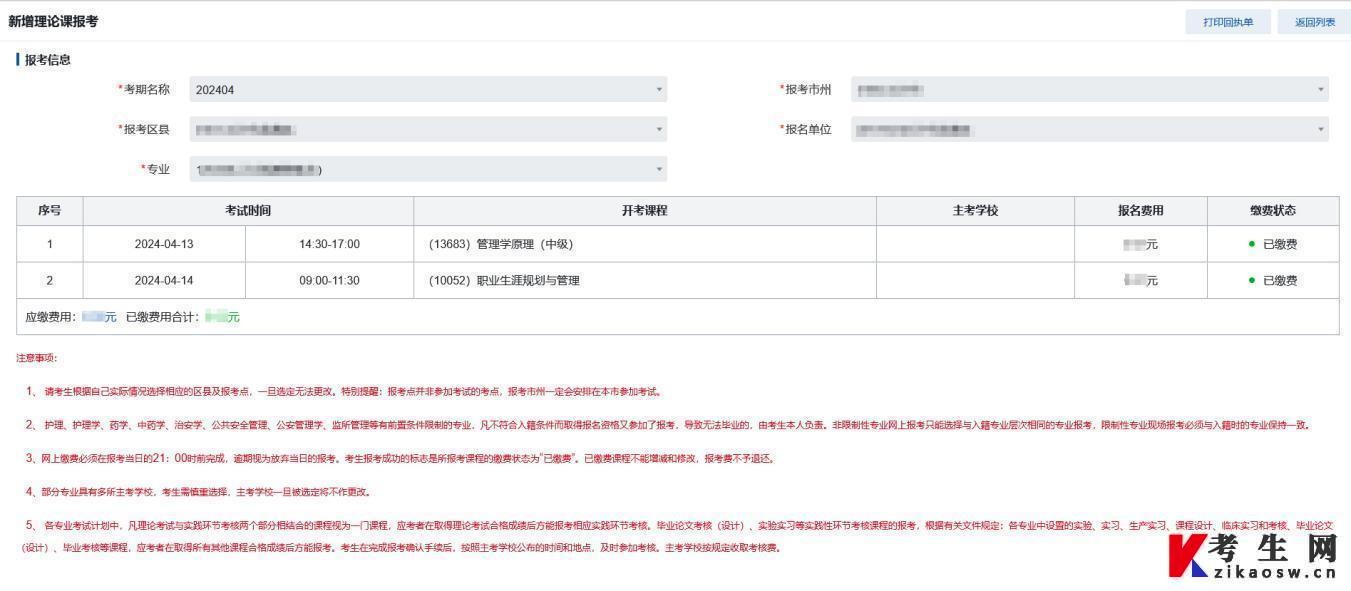This screenshot has width=1351, height=591.
Task: Click course (13683) 管理学原理（中级）
Action: point(501,244)
